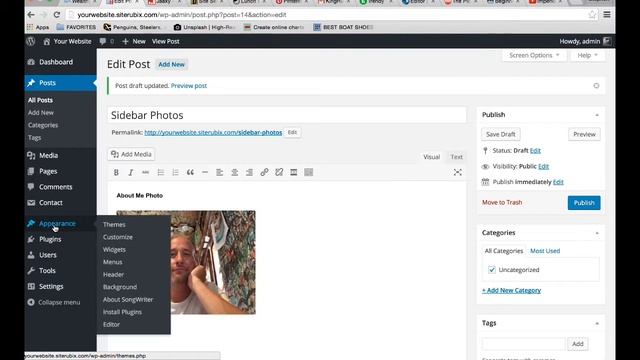Toggle bold formatting in editor toolbar
Screen dimensions: 640x360
point(116,172)
